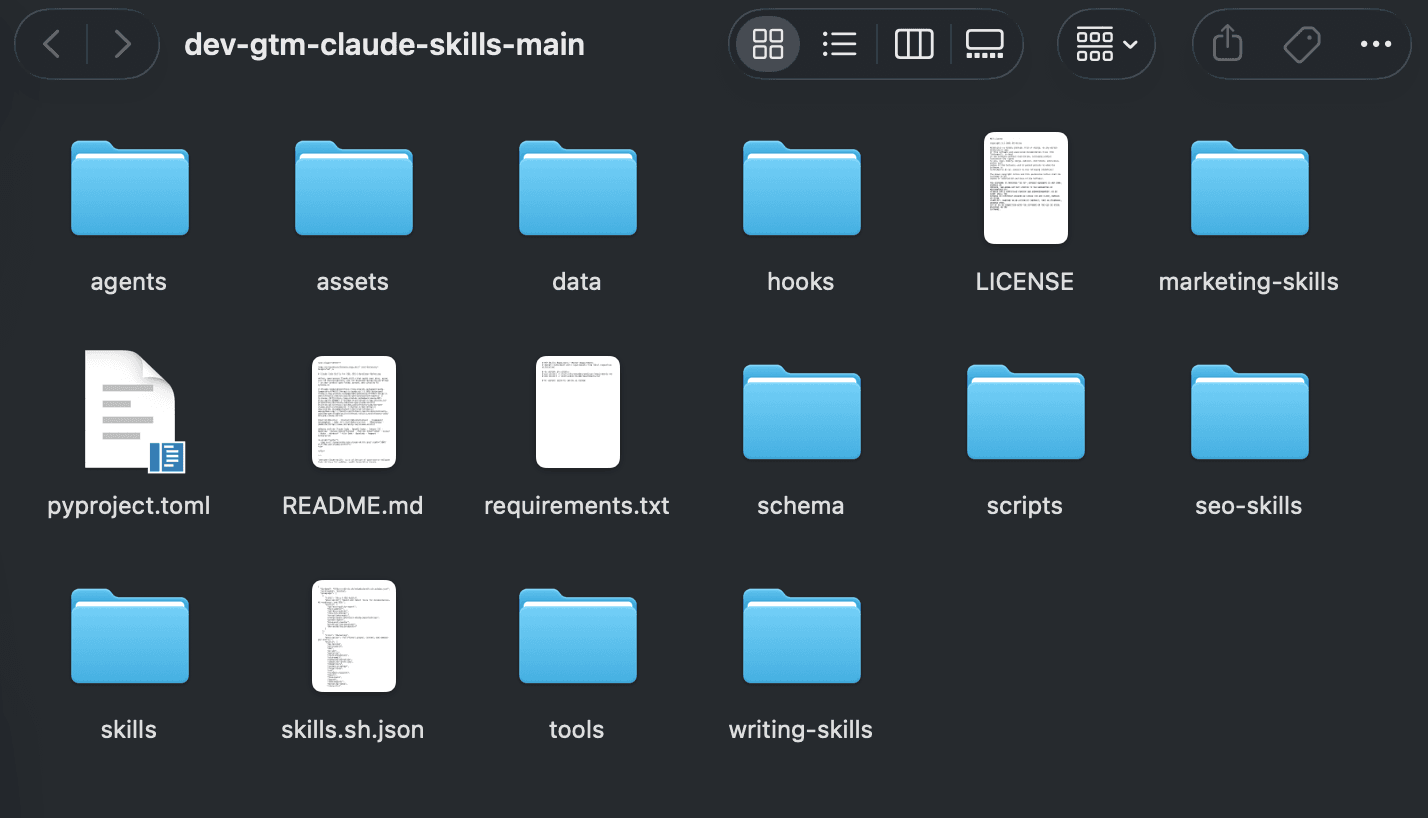Click the 'requirements.txt' file name label
Screen dimensions: 1428x818
[577, 506]
